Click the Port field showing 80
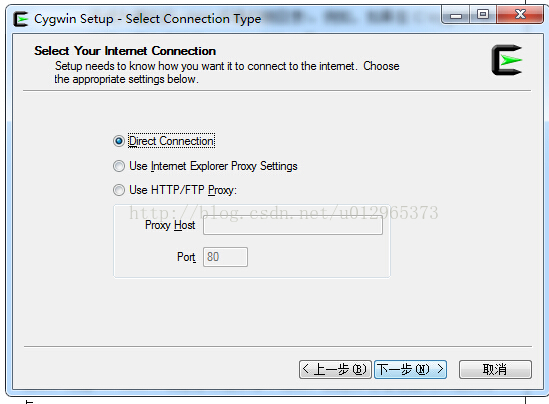Viewport: 549px width, 404px height. coord(225,257)
